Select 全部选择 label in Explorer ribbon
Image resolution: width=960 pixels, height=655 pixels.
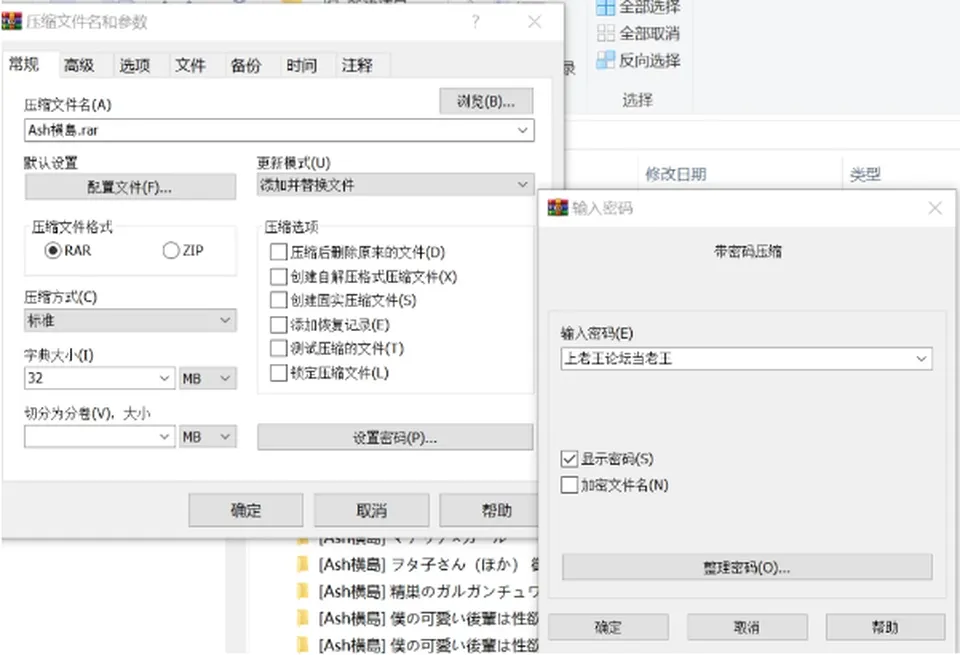[650, 7]
